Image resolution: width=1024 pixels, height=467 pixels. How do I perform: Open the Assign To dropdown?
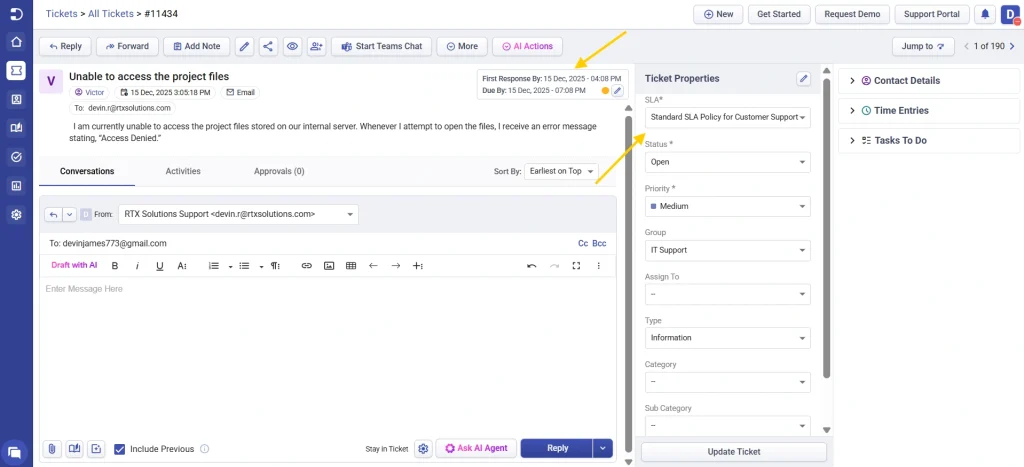tap(728, 294)
